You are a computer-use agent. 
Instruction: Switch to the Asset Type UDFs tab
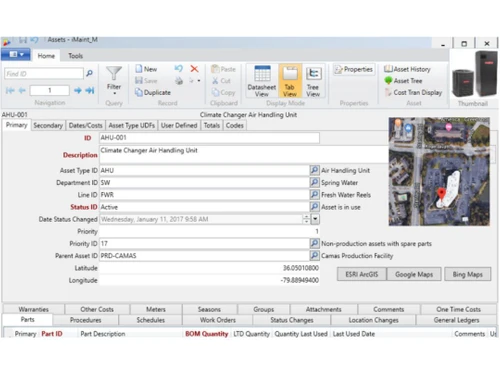[x=132, y=125]
